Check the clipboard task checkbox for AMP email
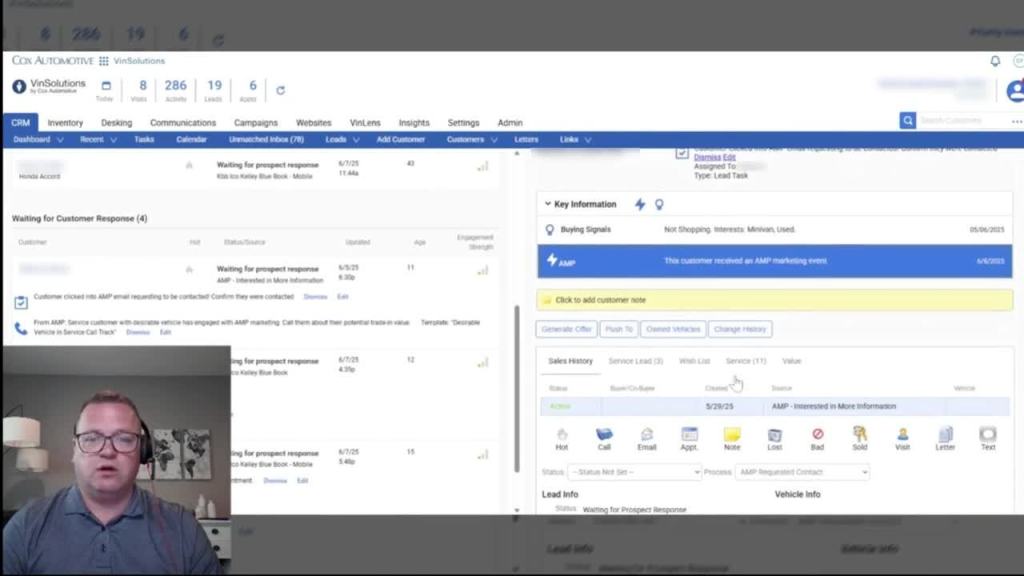The image size is (1024, 576). pos(21,302)
